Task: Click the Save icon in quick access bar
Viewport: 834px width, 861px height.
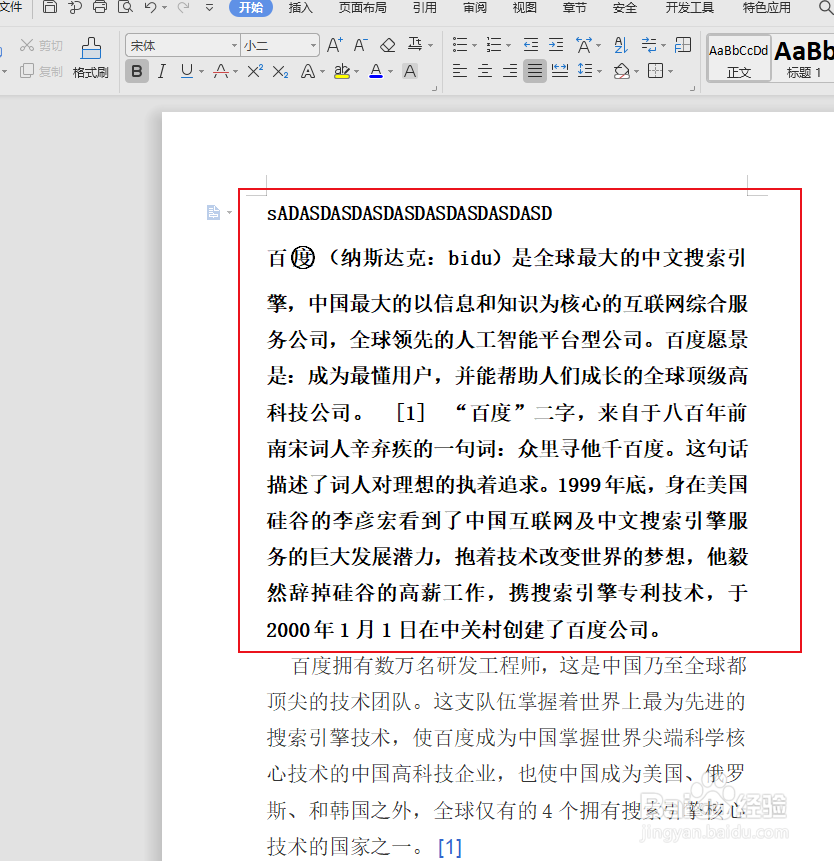Action: coord(49,7)
